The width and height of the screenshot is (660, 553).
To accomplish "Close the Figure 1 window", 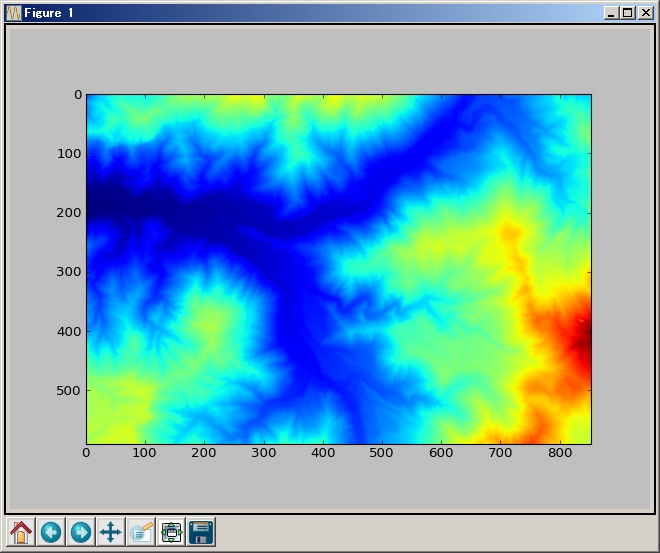I will coord(645,13).
